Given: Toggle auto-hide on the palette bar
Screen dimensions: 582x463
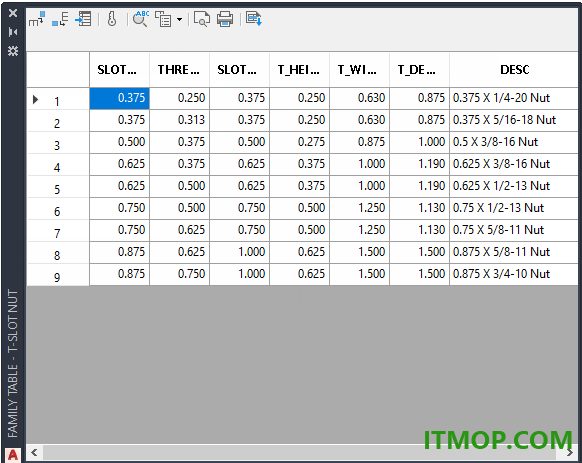Looking at the screenshot, I should (13, 32).
